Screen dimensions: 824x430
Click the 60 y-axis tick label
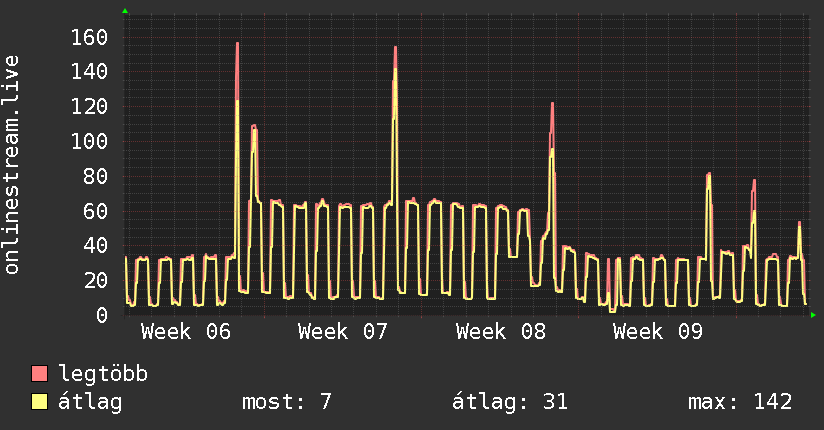coord(96,211)
